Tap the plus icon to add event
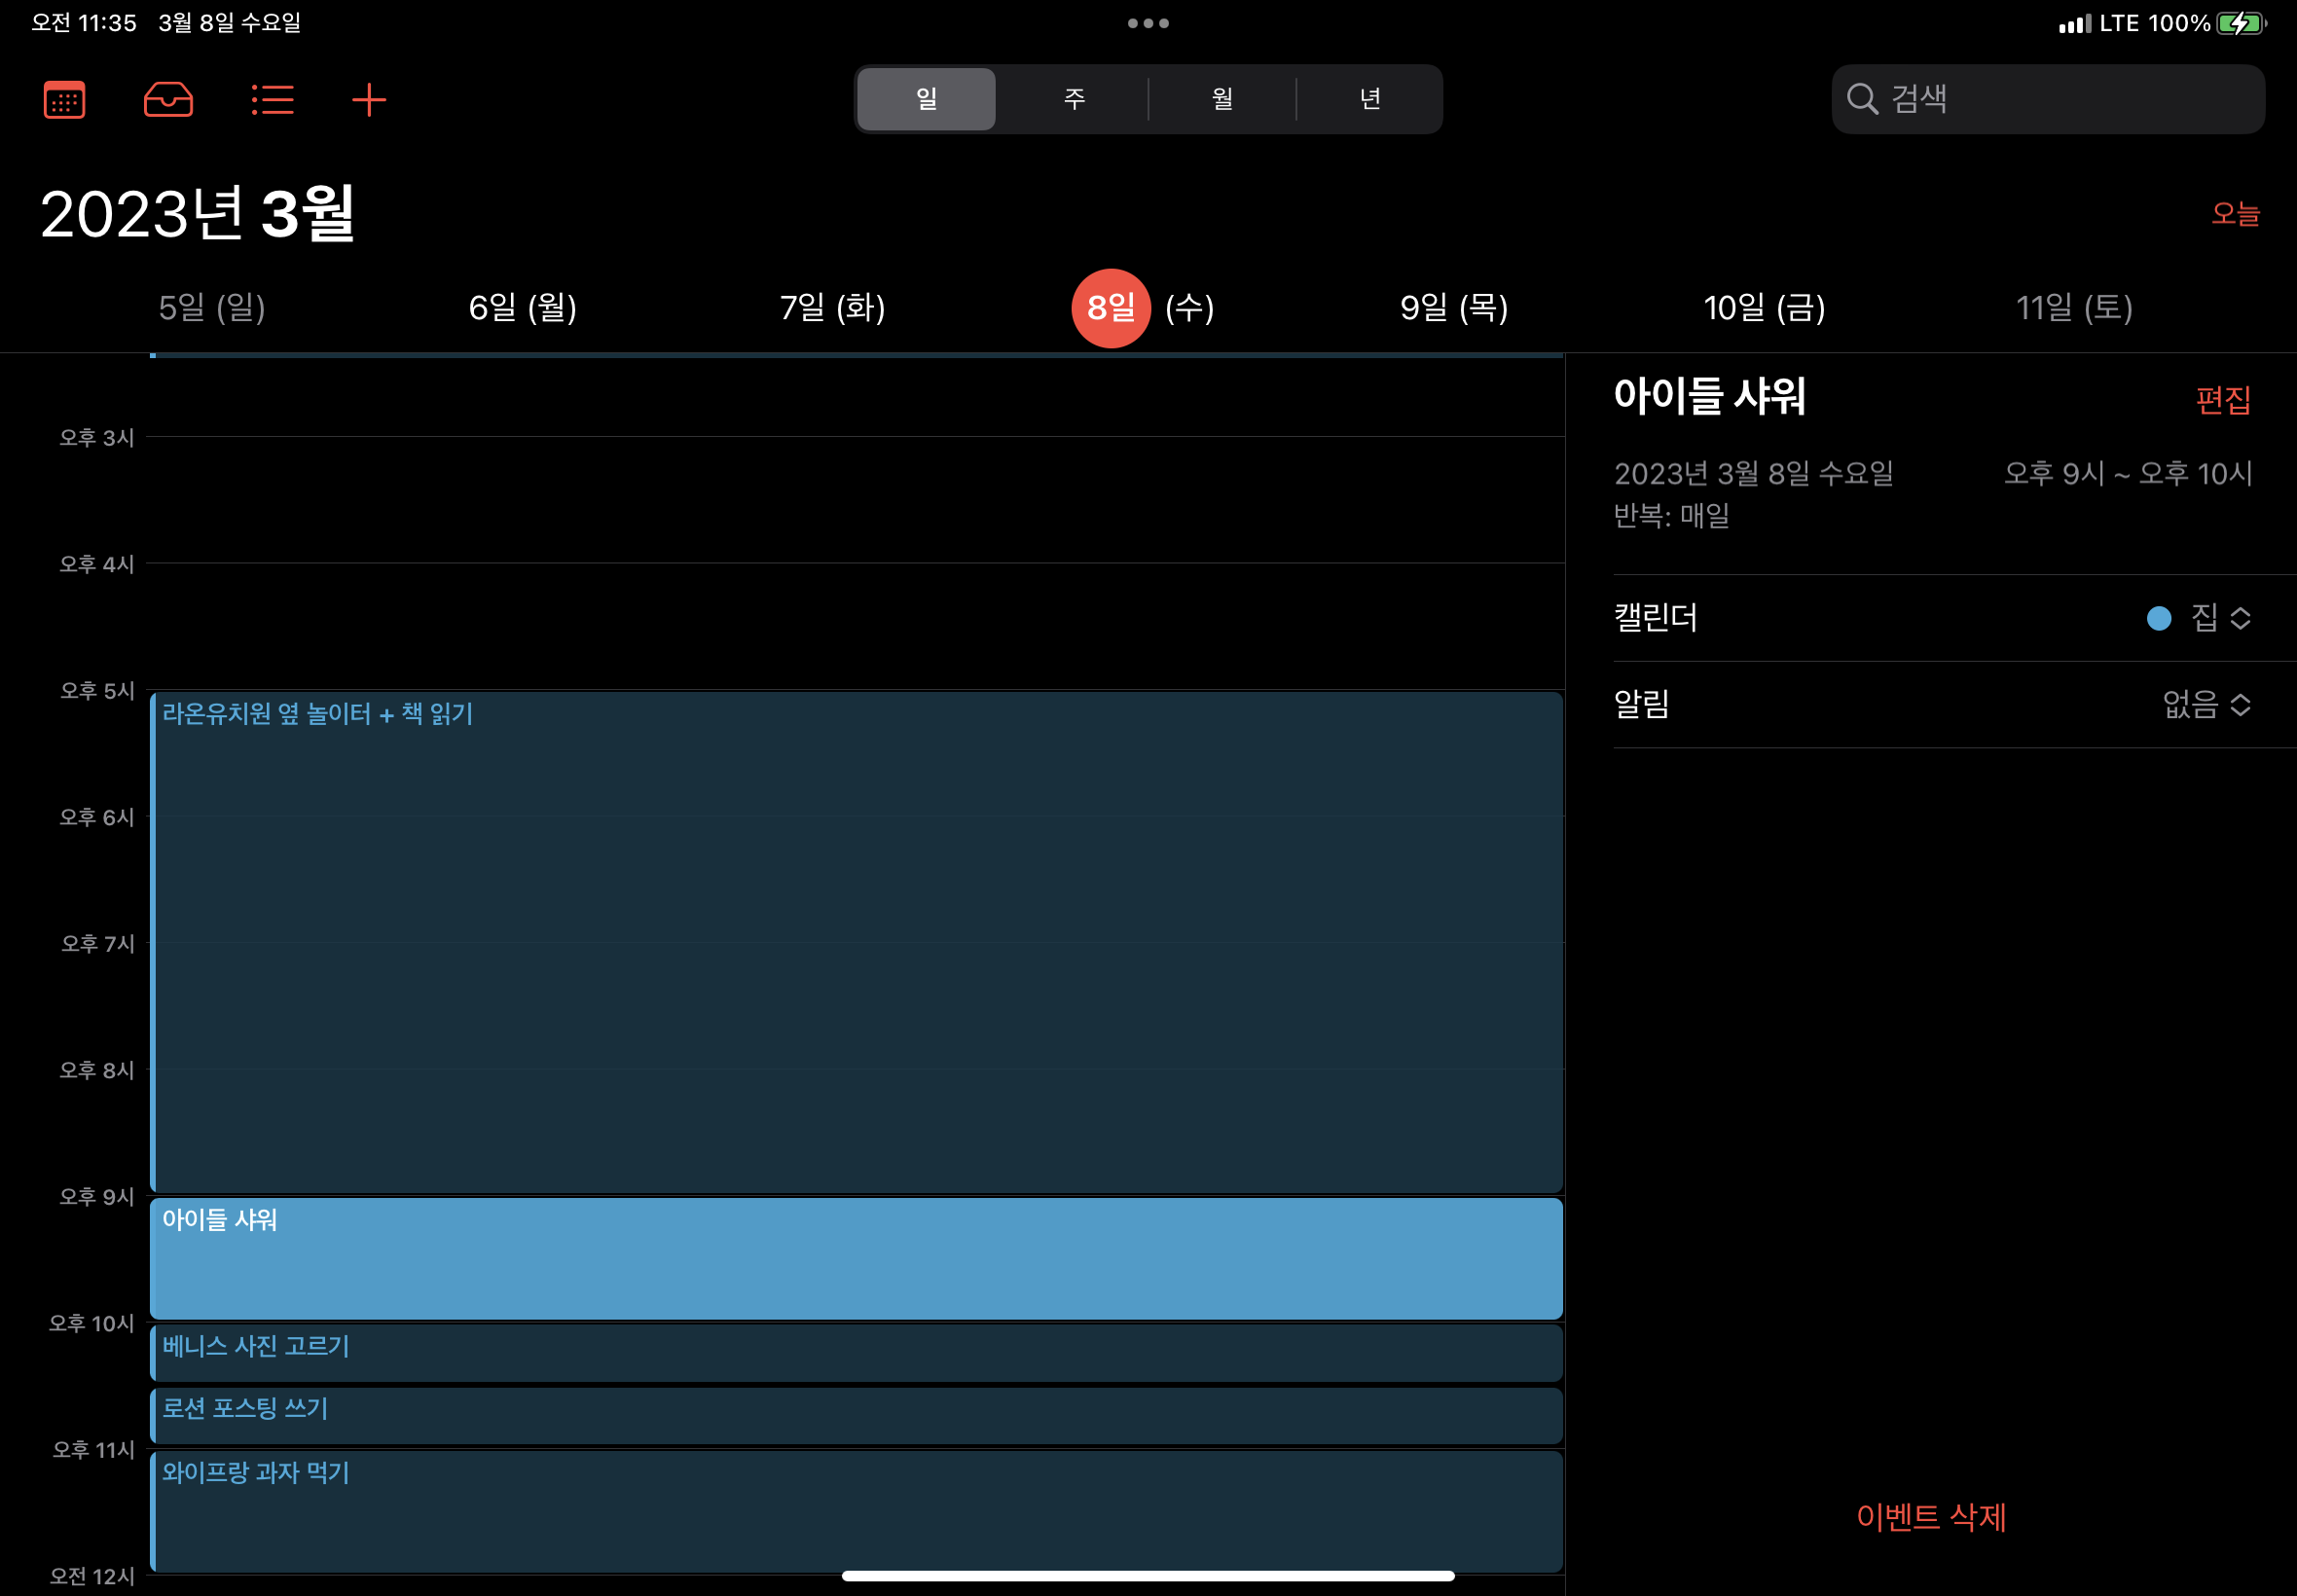The height and width of the screenshot is (1596, 2297). coord(369,99)
